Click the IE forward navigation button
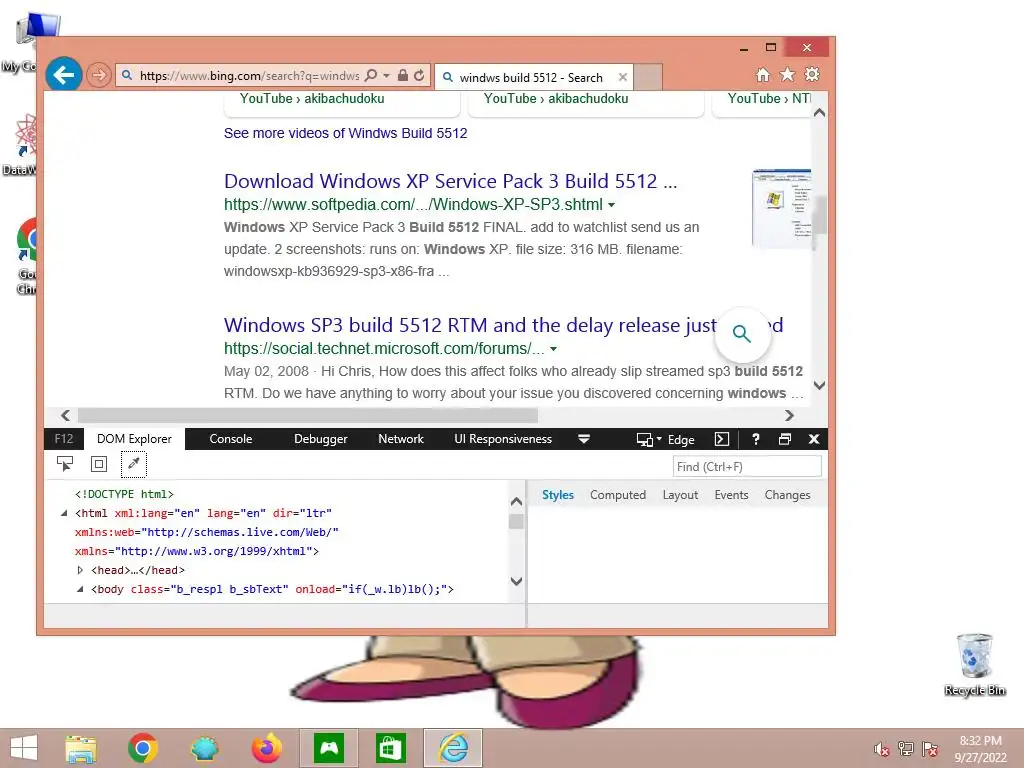Screen dimensions: 1024x768 point(99,76)
